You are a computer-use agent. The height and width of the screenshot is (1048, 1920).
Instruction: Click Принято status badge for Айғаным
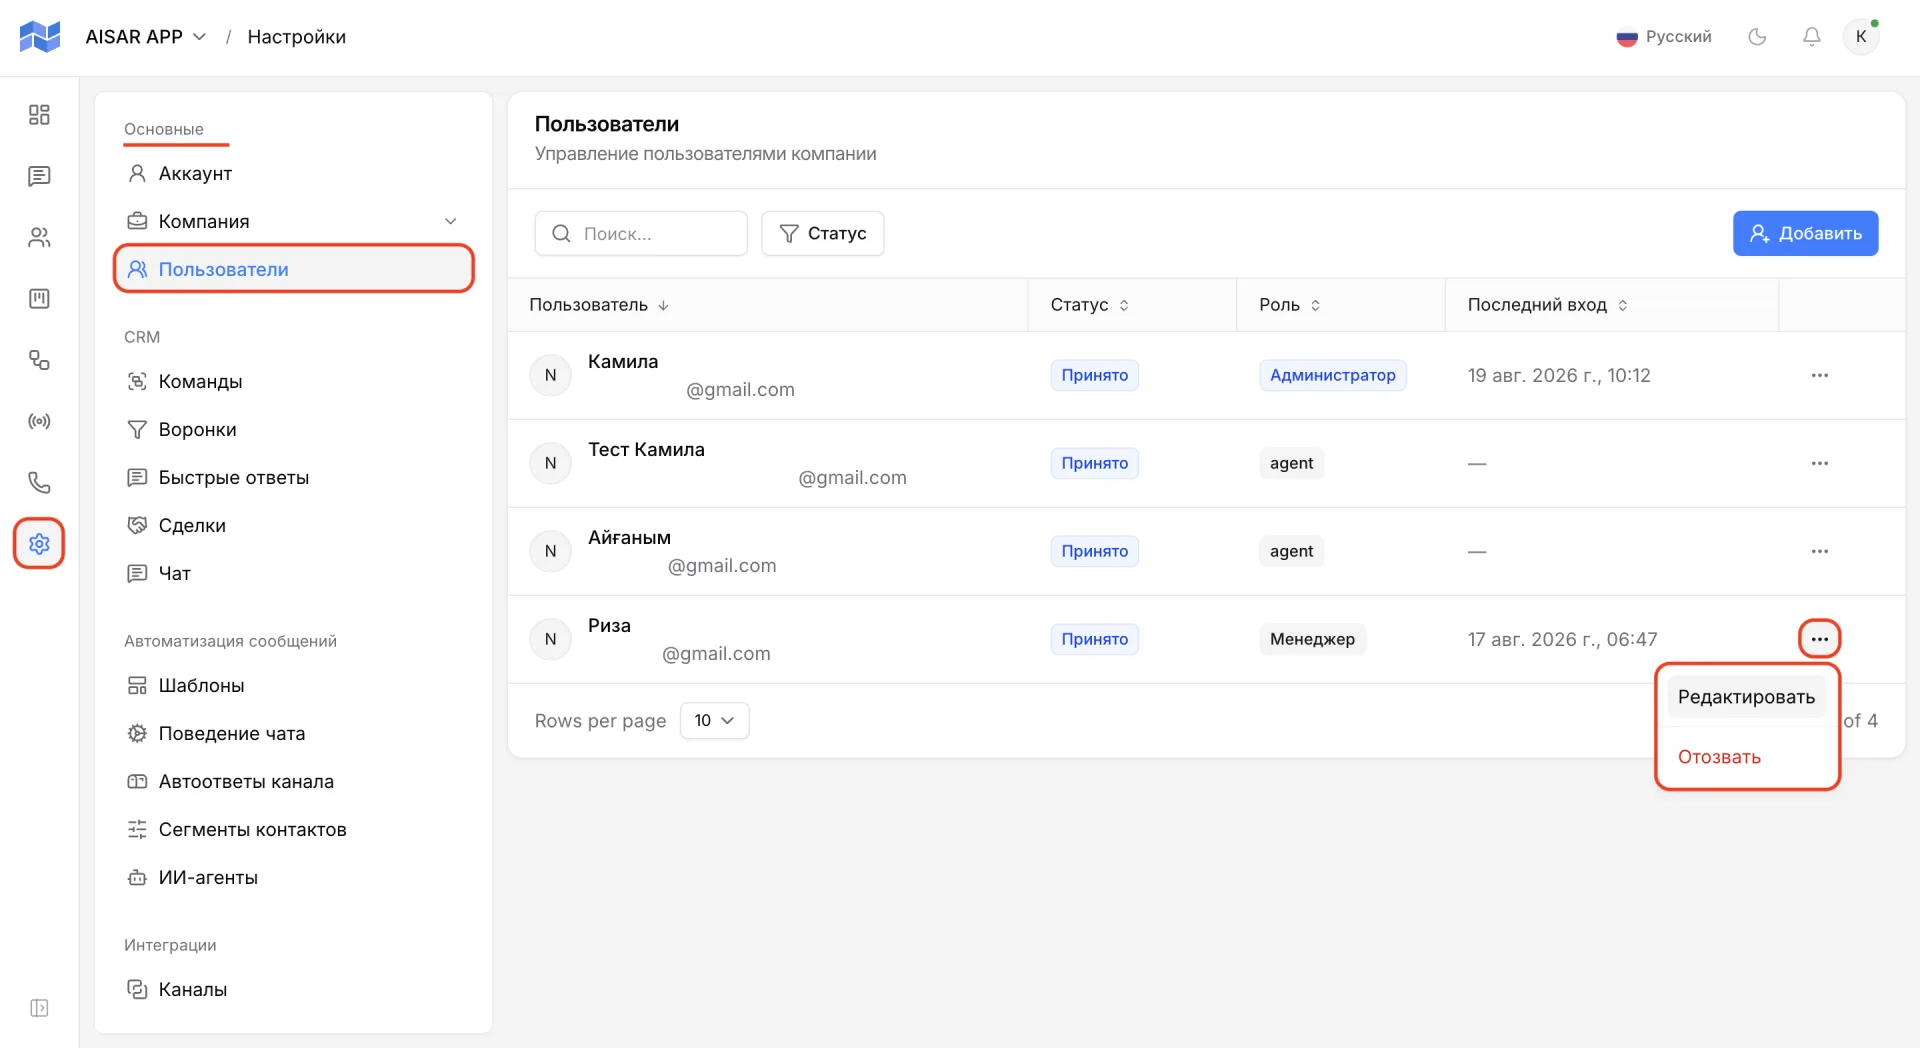point(1094,551)
